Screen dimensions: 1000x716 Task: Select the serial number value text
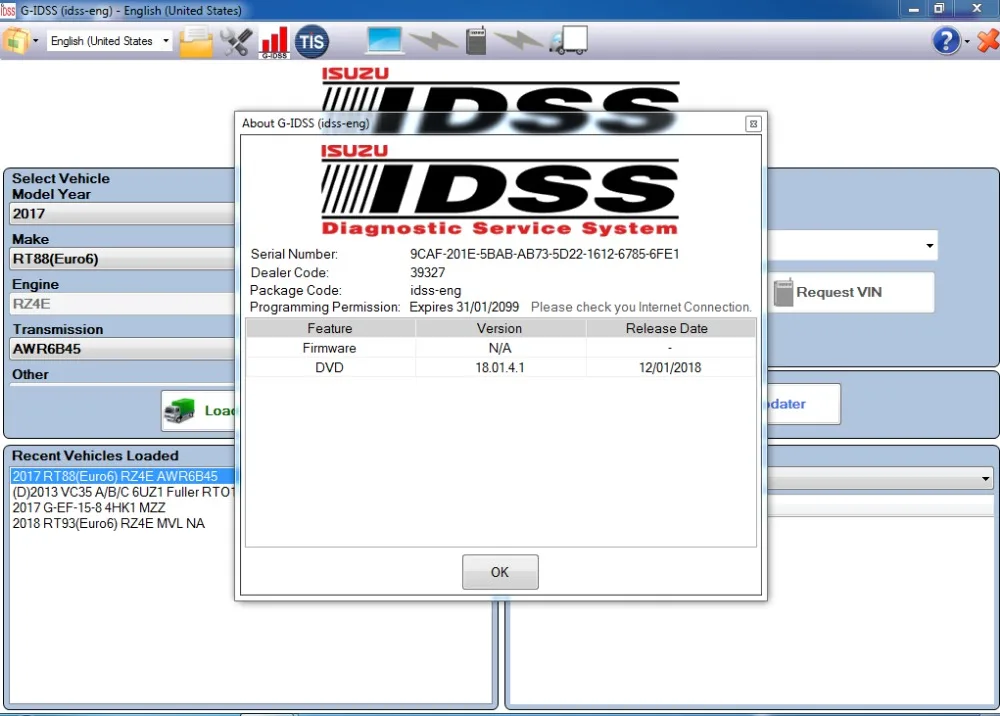click(545, 254)
